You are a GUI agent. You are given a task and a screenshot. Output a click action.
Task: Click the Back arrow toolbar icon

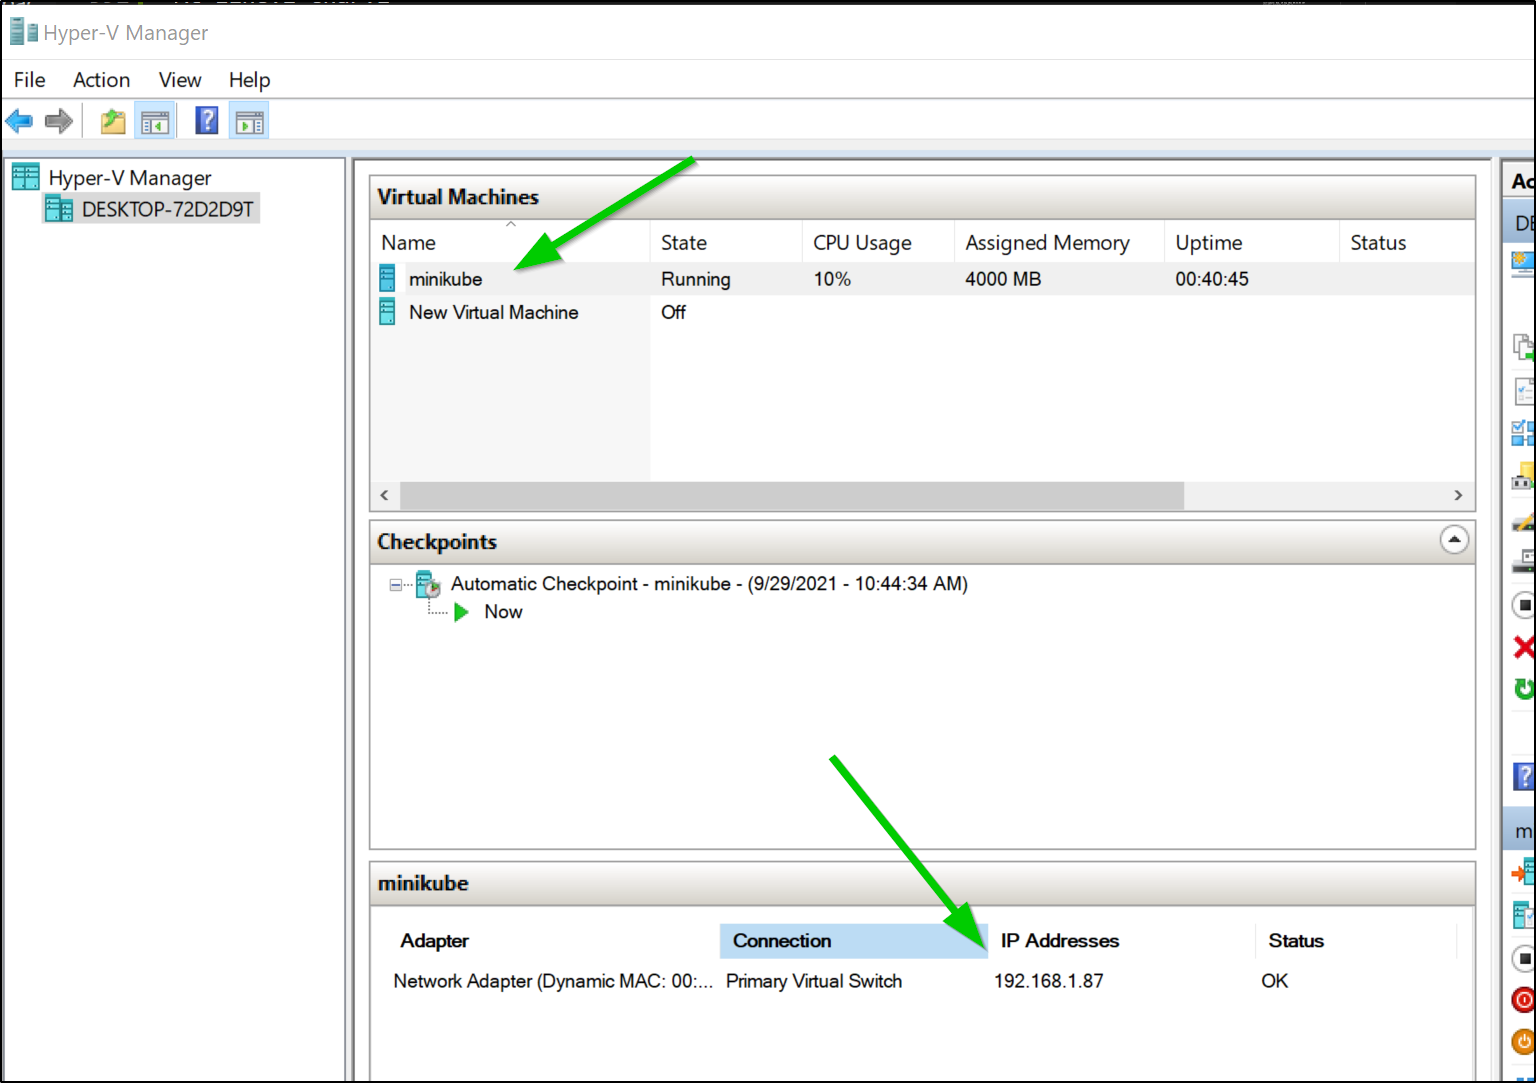tap(19, 121)
